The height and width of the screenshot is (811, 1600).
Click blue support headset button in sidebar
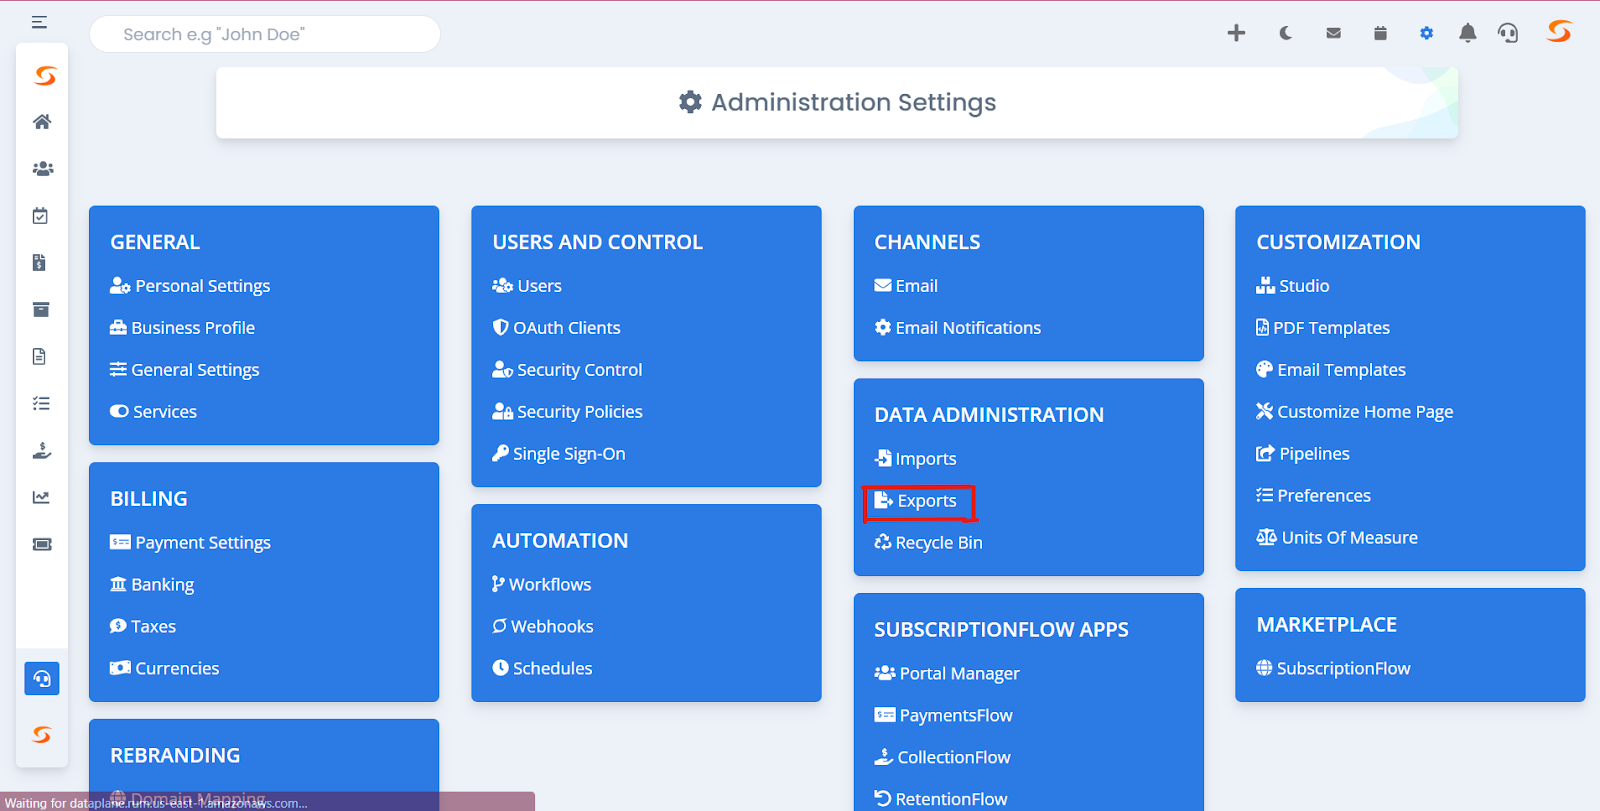[42, 679]
